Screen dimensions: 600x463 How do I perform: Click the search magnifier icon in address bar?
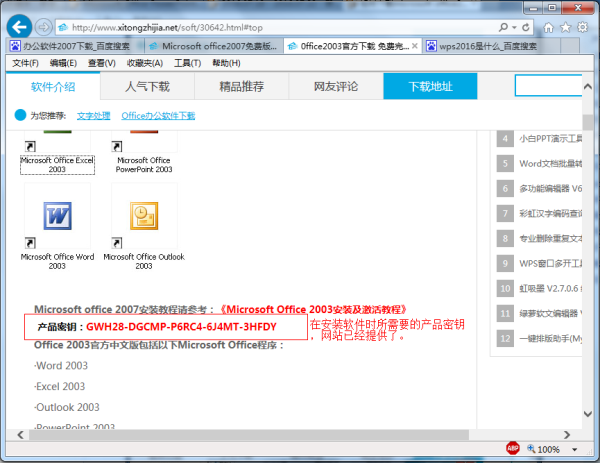[503, 27]
